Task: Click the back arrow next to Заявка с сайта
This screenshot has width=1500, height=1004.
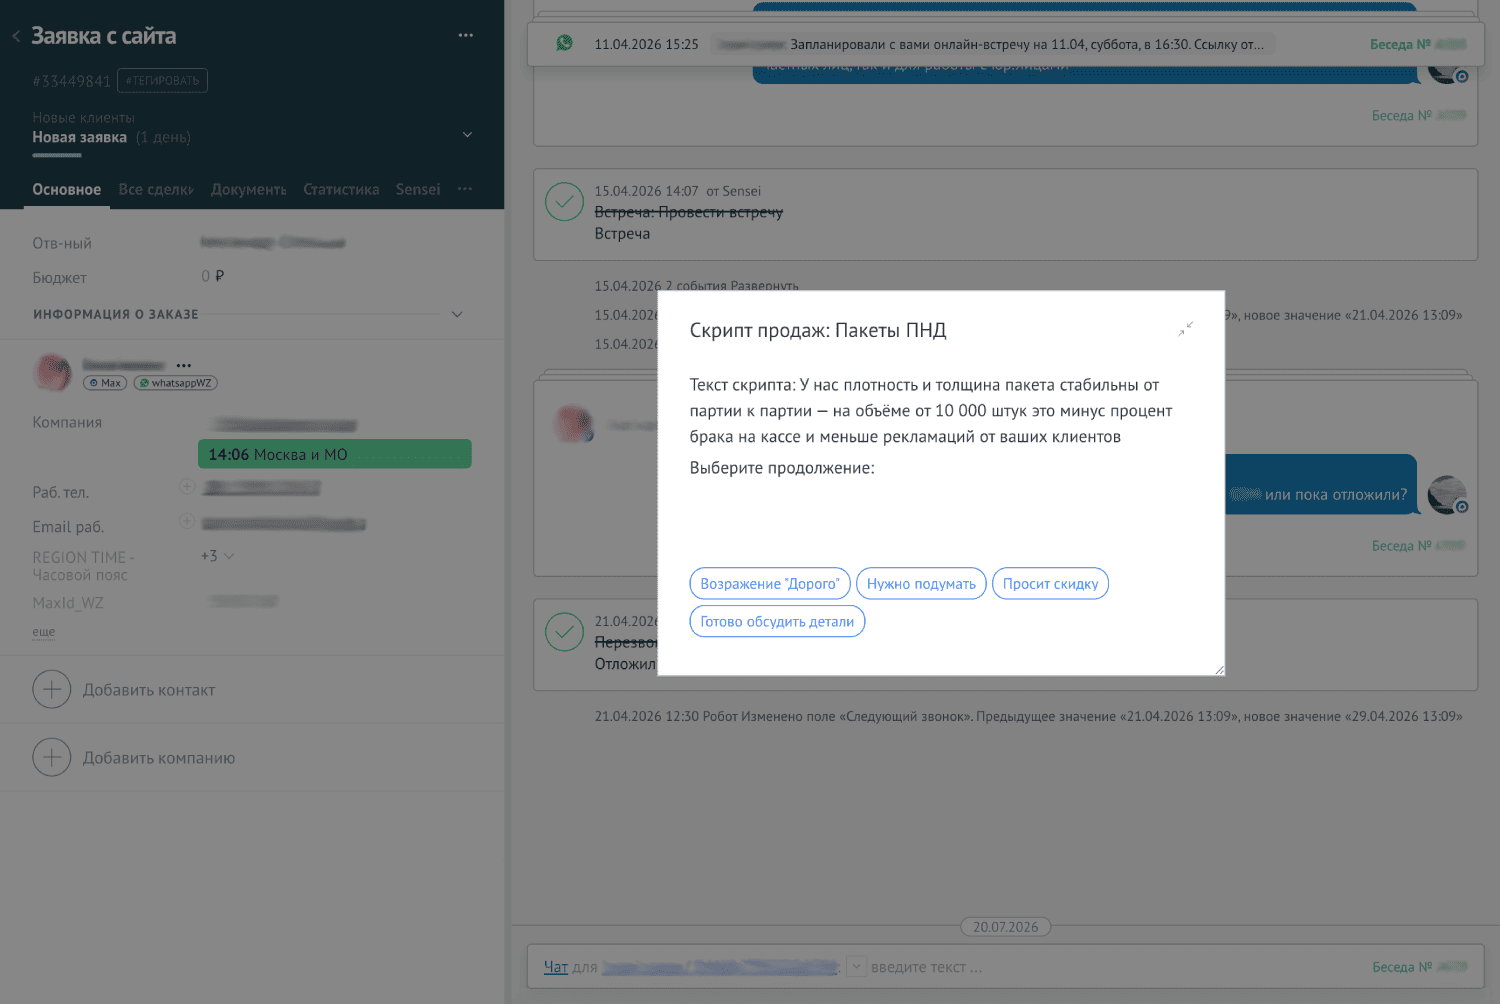Action: 16,36
